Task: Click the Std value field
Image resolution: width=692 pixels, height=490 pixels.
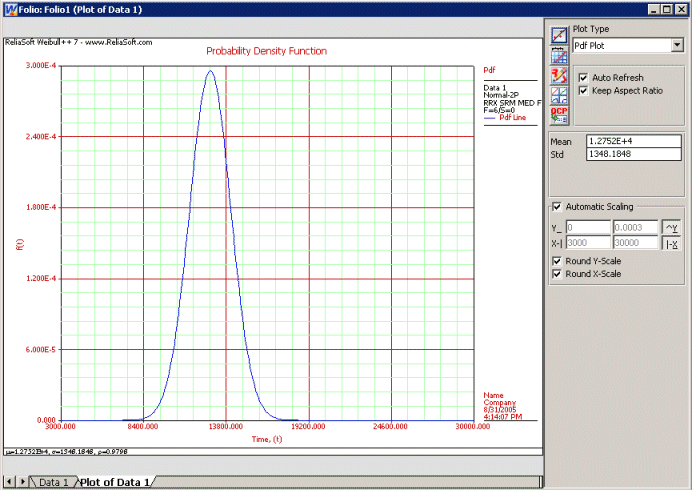Action: (633, 154)
